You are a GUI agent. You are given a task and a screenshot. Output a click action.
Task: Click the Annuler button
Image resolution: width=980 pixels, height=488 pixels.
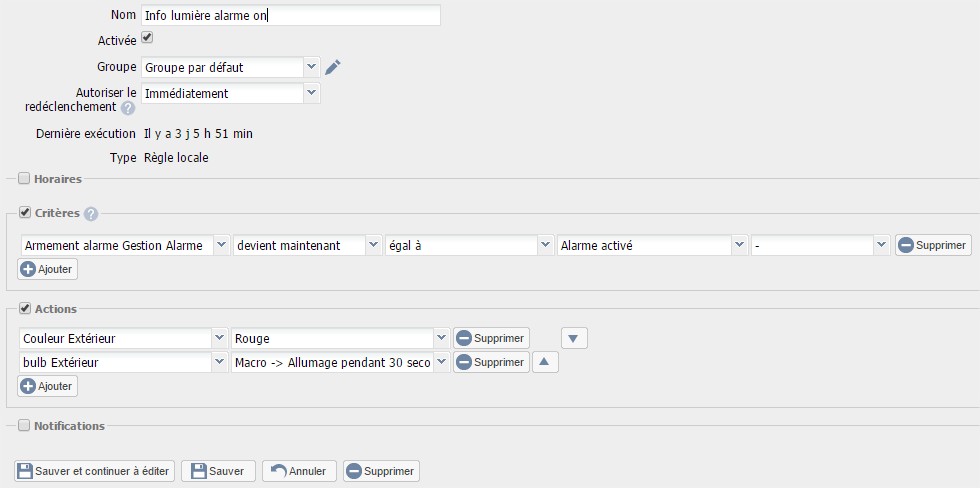pyautogui.click(x=299, y=471)
